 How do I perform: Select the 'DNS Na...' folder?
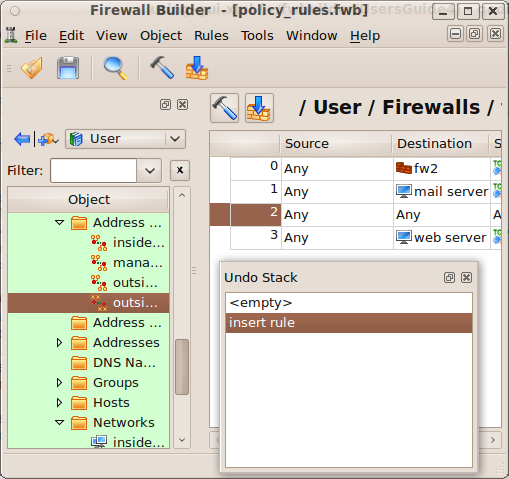click(113, 363)
